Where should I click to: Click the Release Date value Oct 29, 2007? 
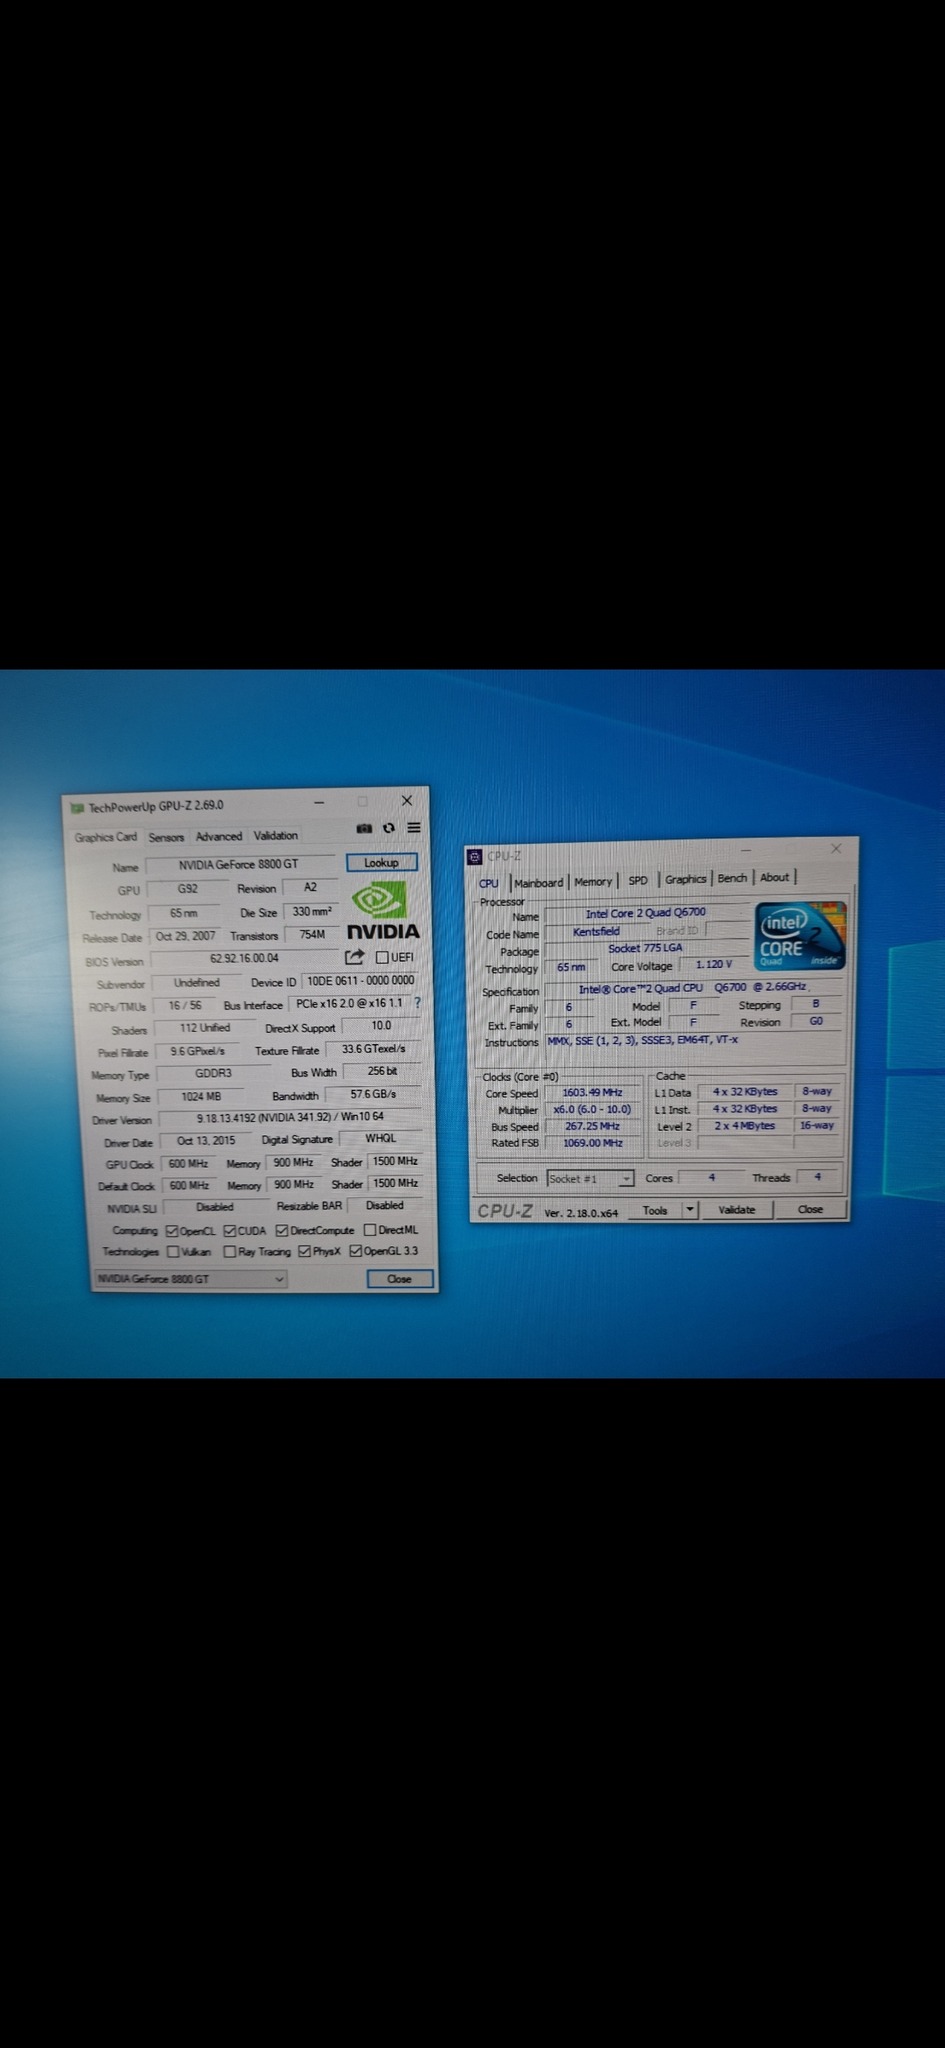click(x=185, y=937)
